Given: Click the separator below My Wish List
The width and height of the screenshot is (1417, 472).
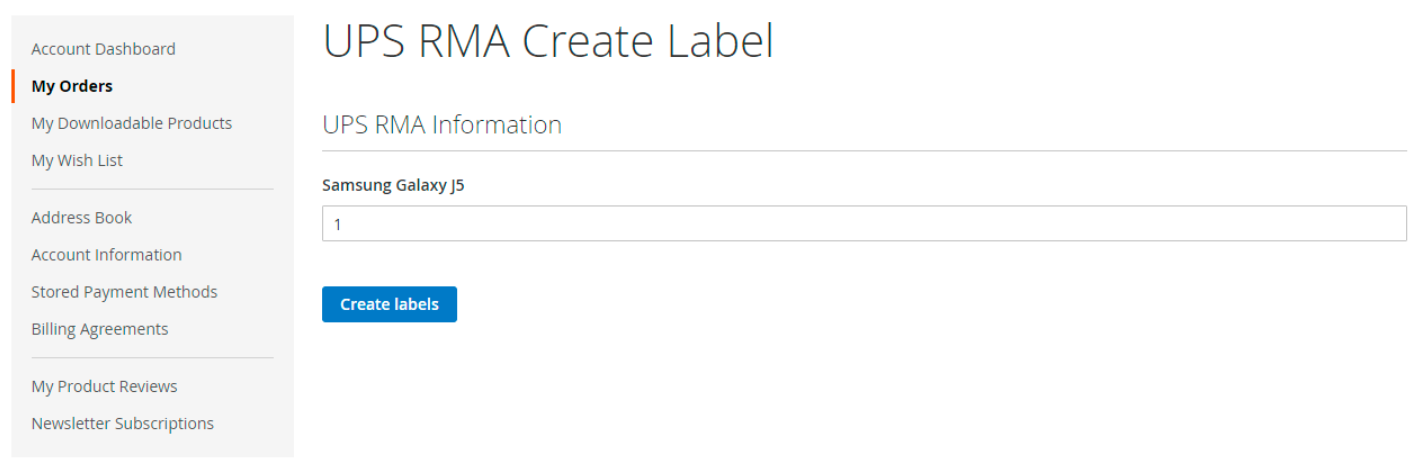Looking at the screenshot, I should pyautogui.click(x=152, y=189).
